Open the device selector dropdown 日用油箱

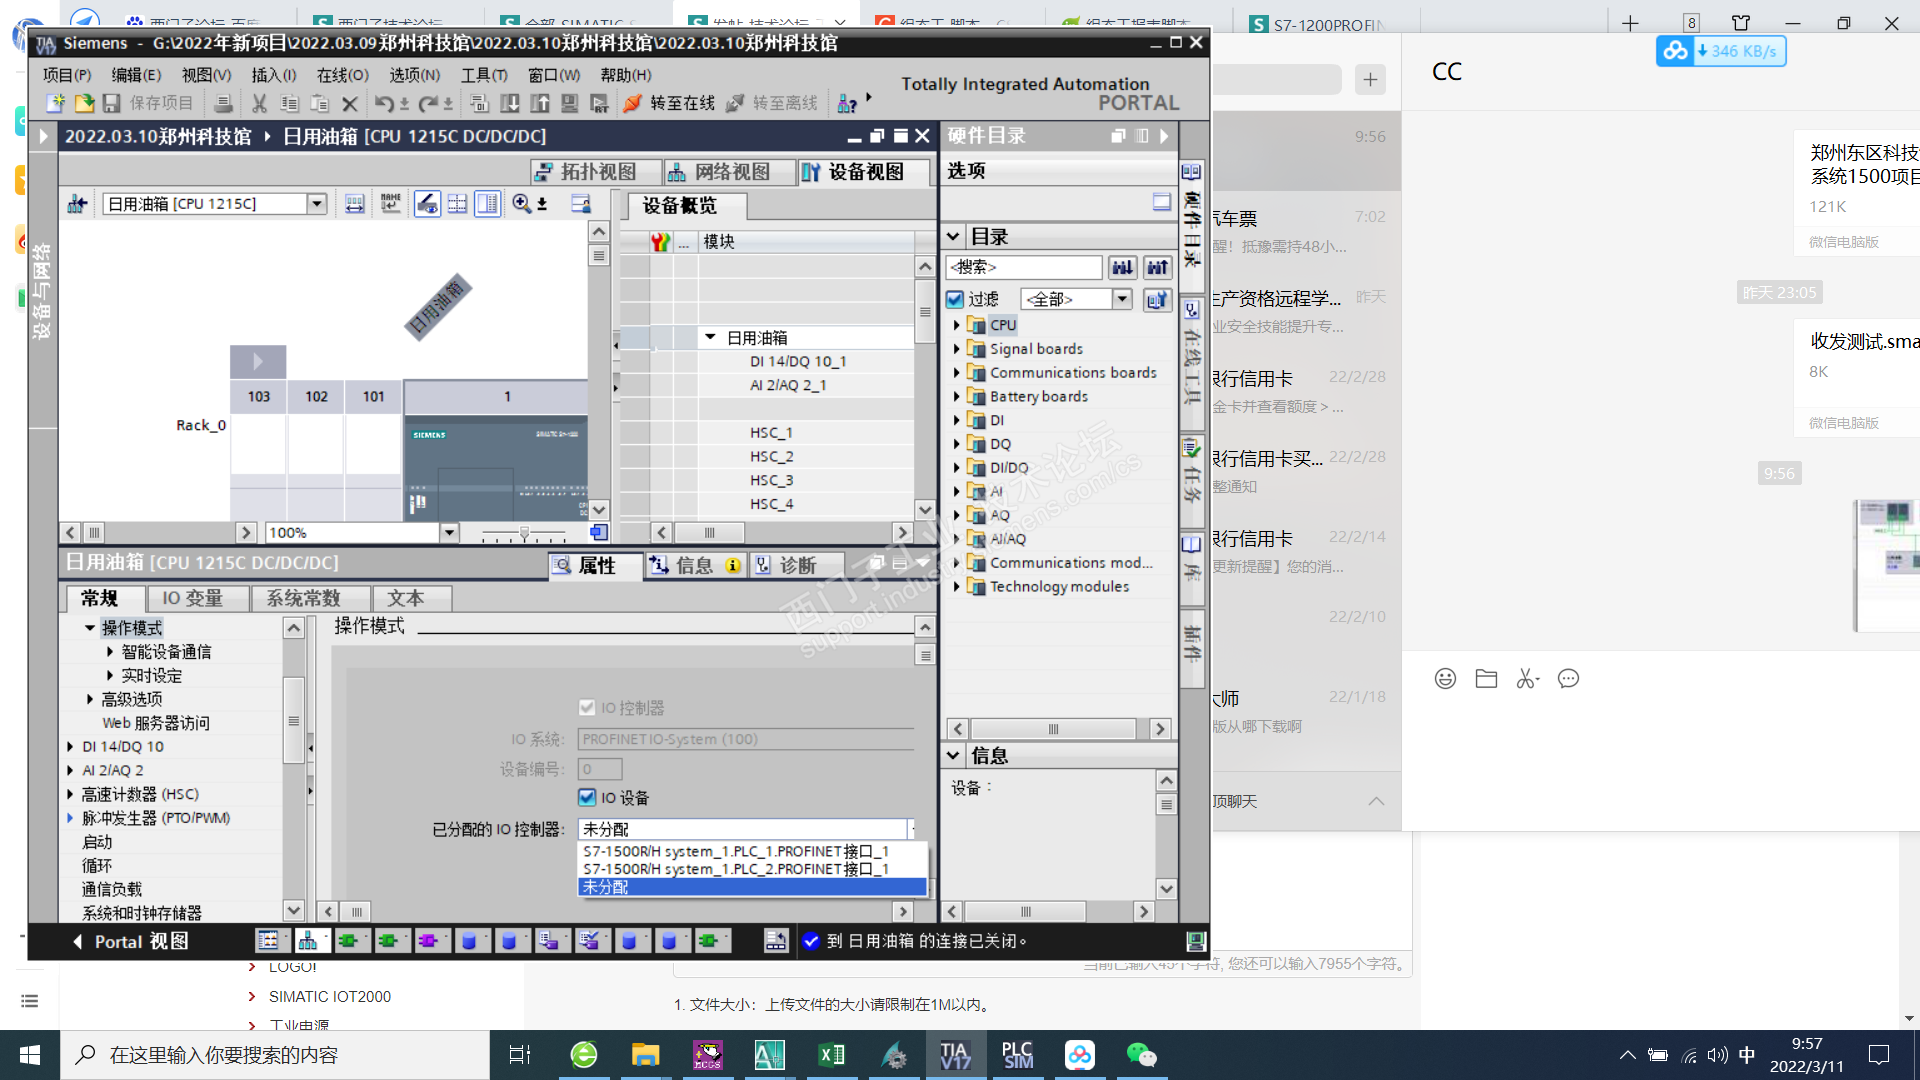(x=317, y=204)
